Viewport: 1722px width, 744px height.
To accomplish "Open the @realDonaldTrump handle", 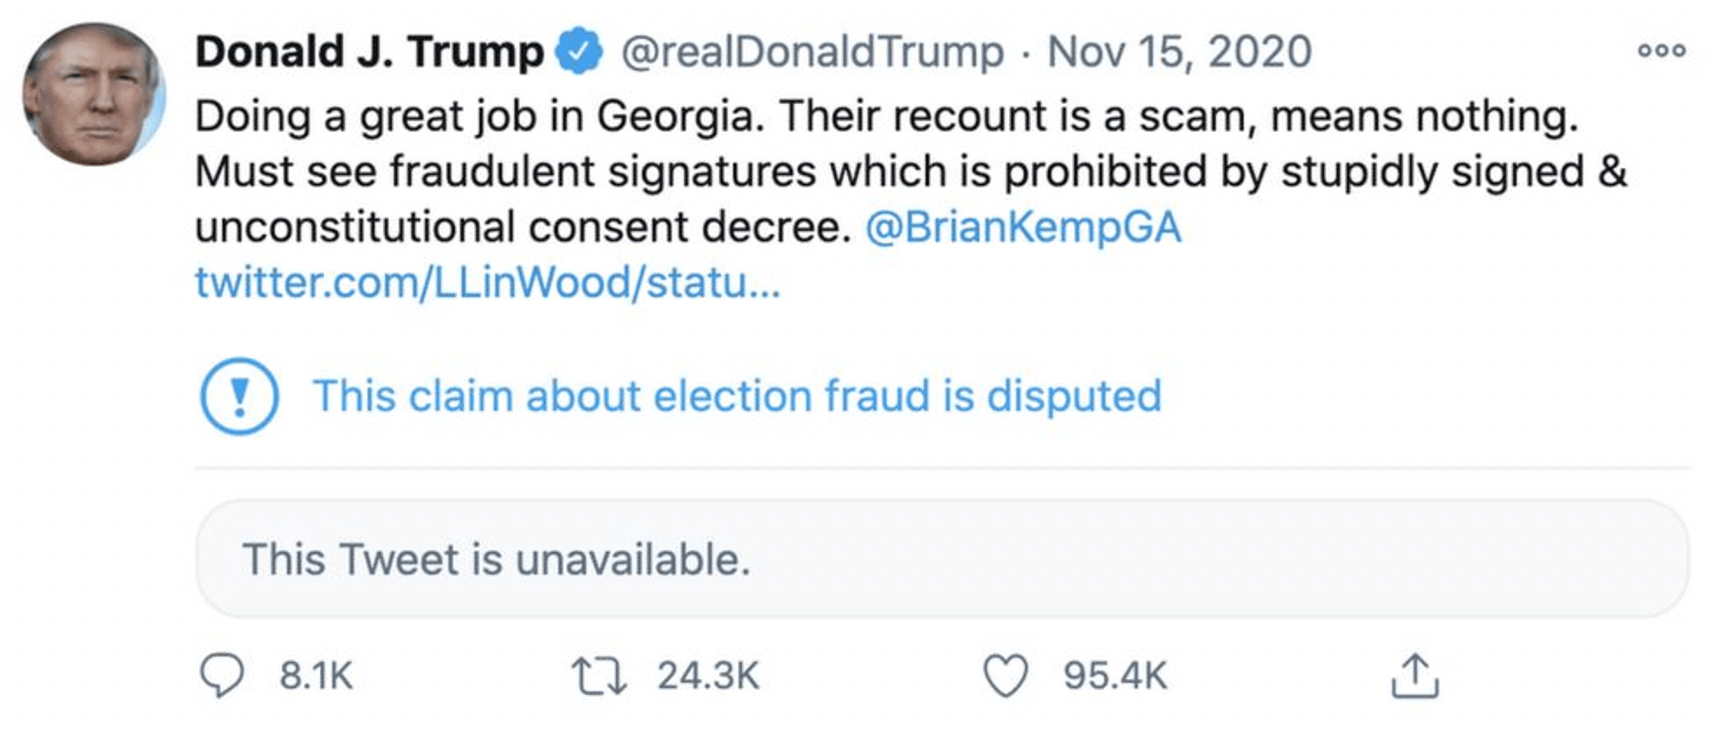I will 812,52.
